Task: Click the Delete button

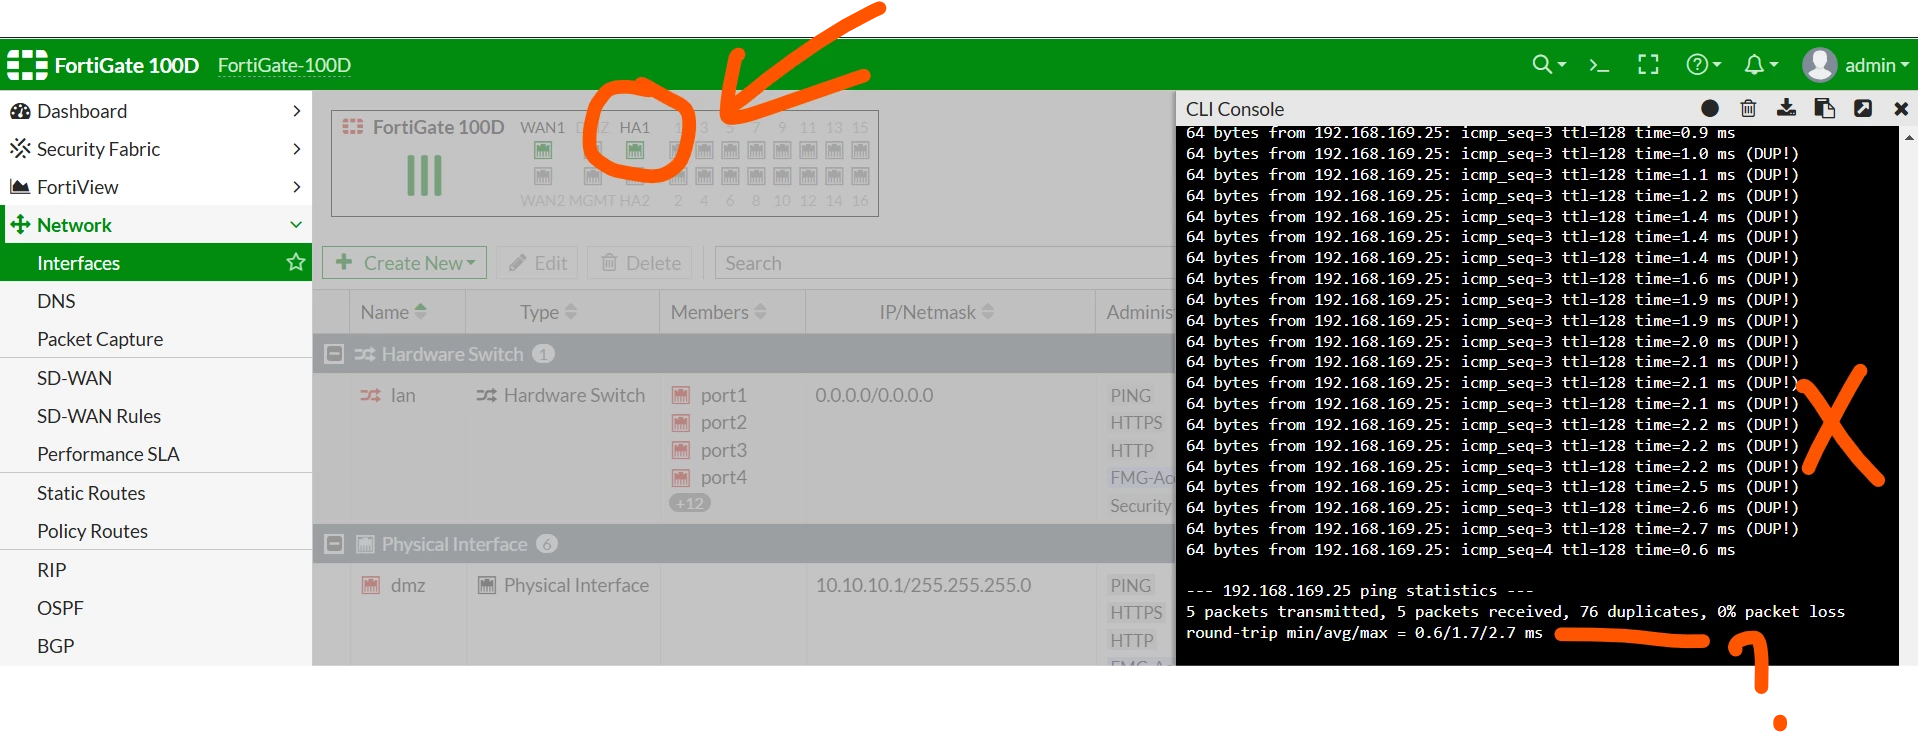Action: (x=640, y=263)
